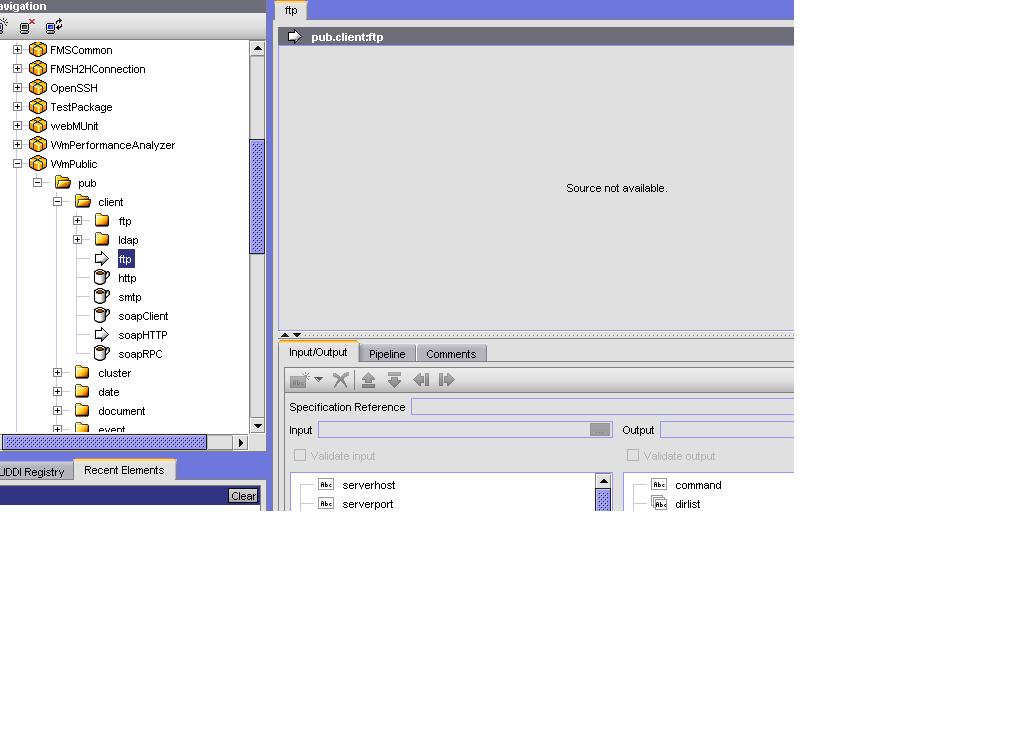
Task: Click the soapHTTP flow service arrow icon
Action: point(102,334)
